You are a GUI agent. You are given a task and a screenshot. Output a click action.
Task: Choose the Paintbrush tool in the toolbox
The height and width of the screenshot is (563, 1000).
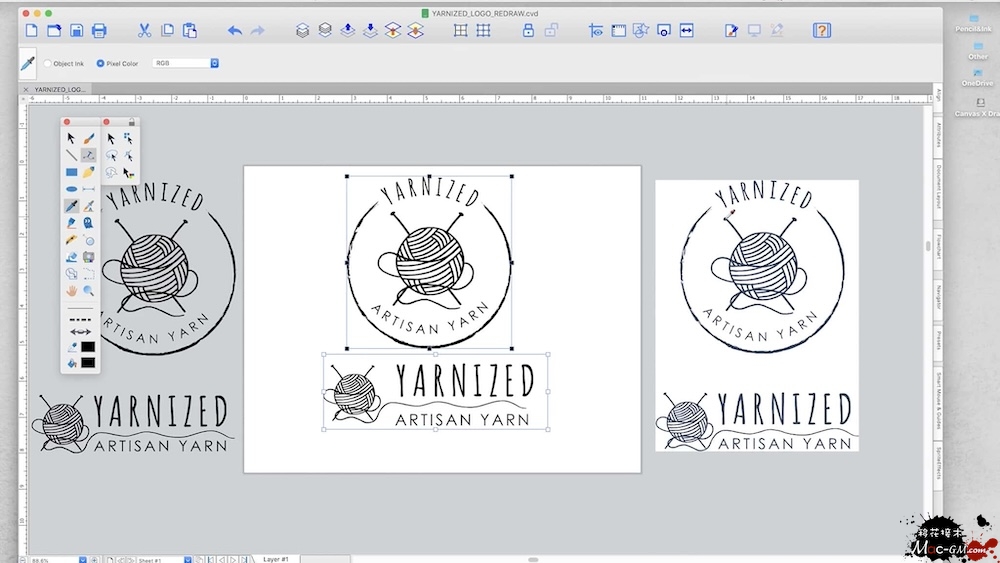tap(89, 138)
